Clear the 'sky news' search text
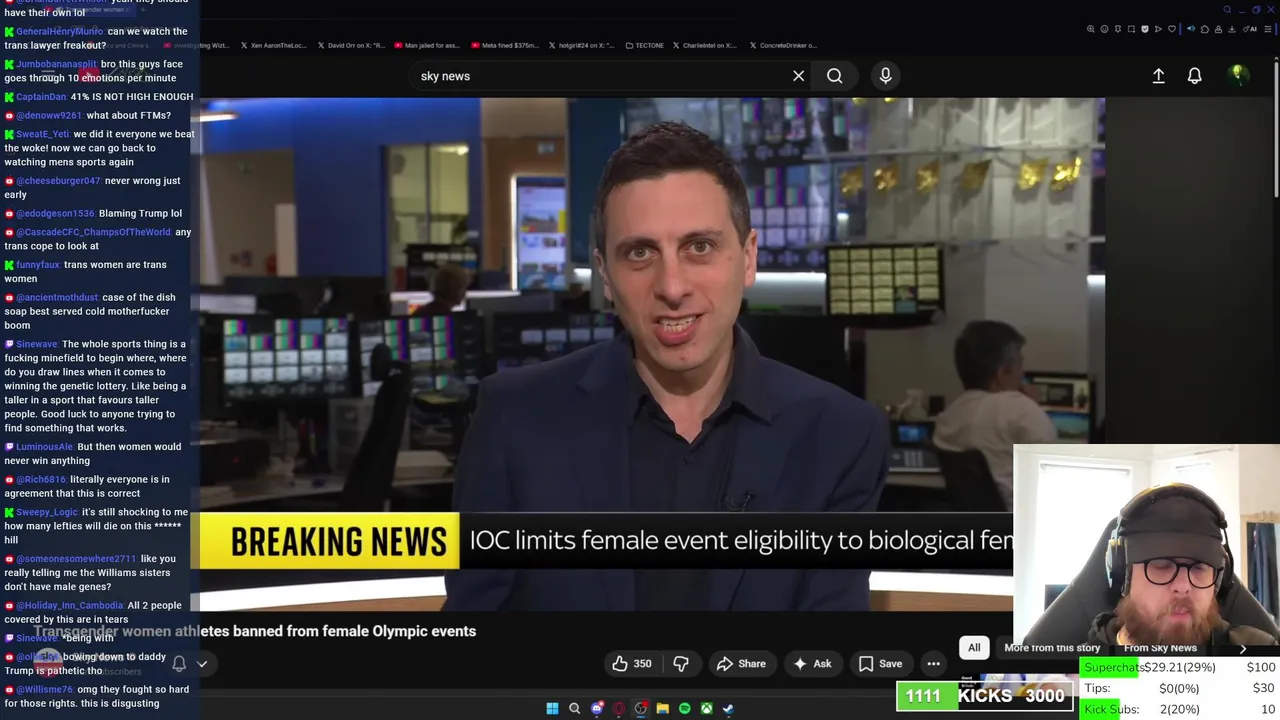Viewport: 1280px width, 720px height. 798,76
